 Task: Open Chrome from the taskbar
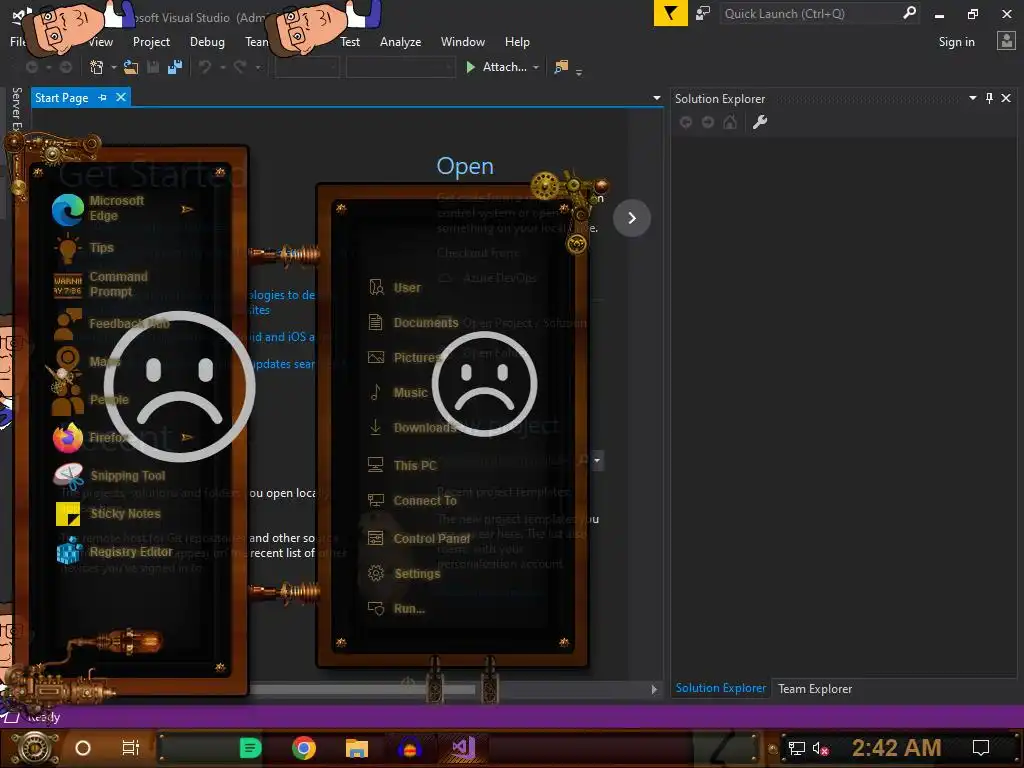(x=304, y=748)
